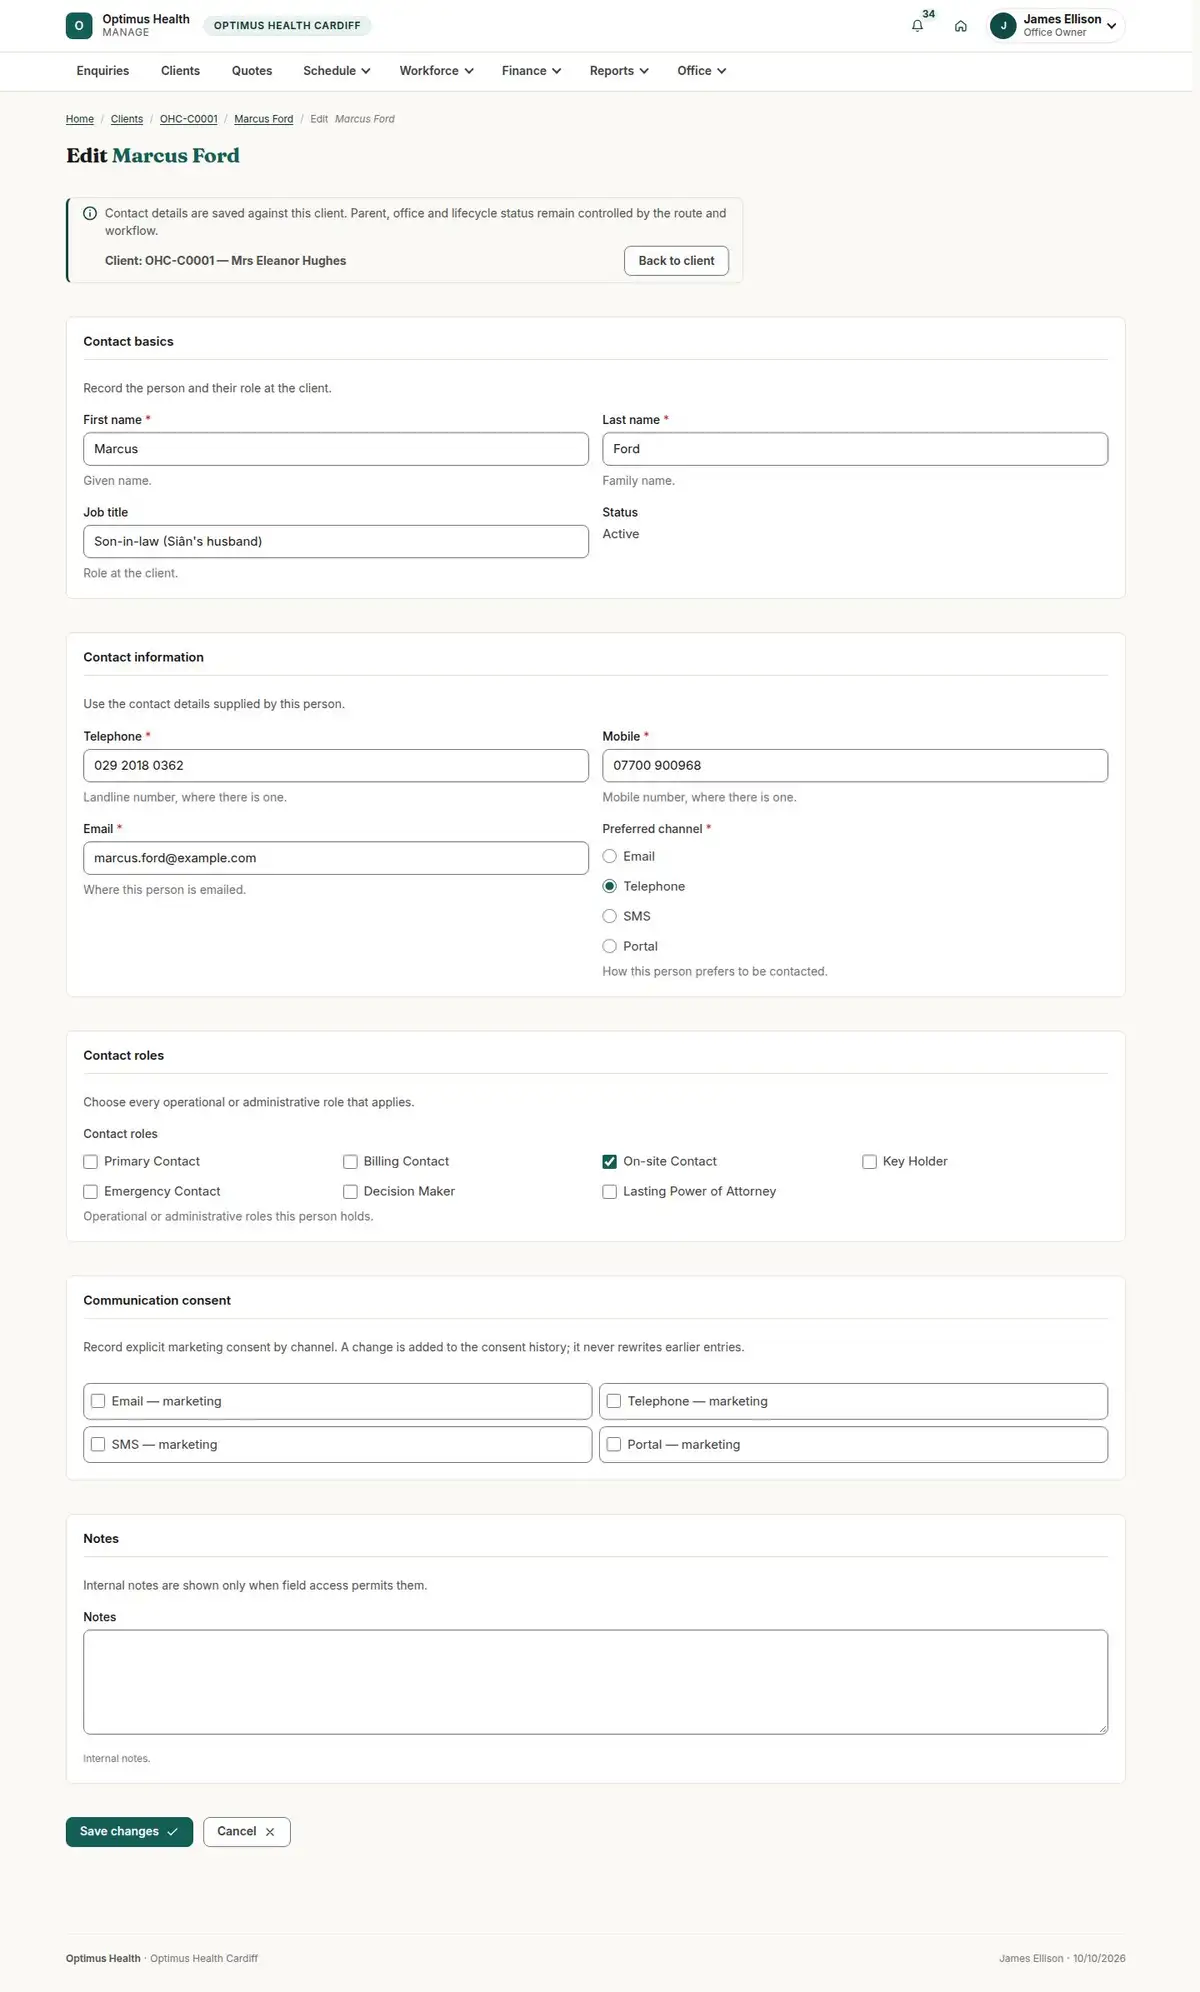Click the info icon in notice banner
The image size is (1200, 1992).
click(x=90, y=213)
